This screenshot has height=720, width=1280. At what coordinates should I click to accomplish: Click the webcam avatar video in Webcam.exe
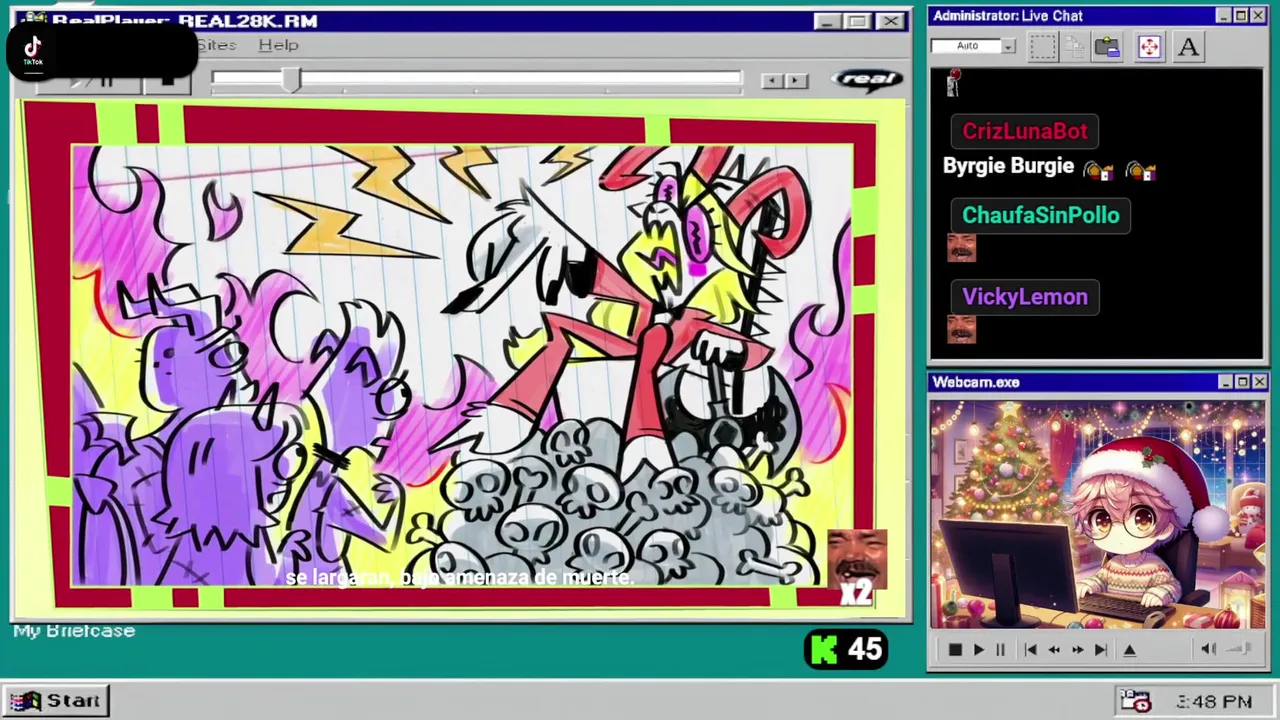pyautogui.click(x=1097, y=515)
